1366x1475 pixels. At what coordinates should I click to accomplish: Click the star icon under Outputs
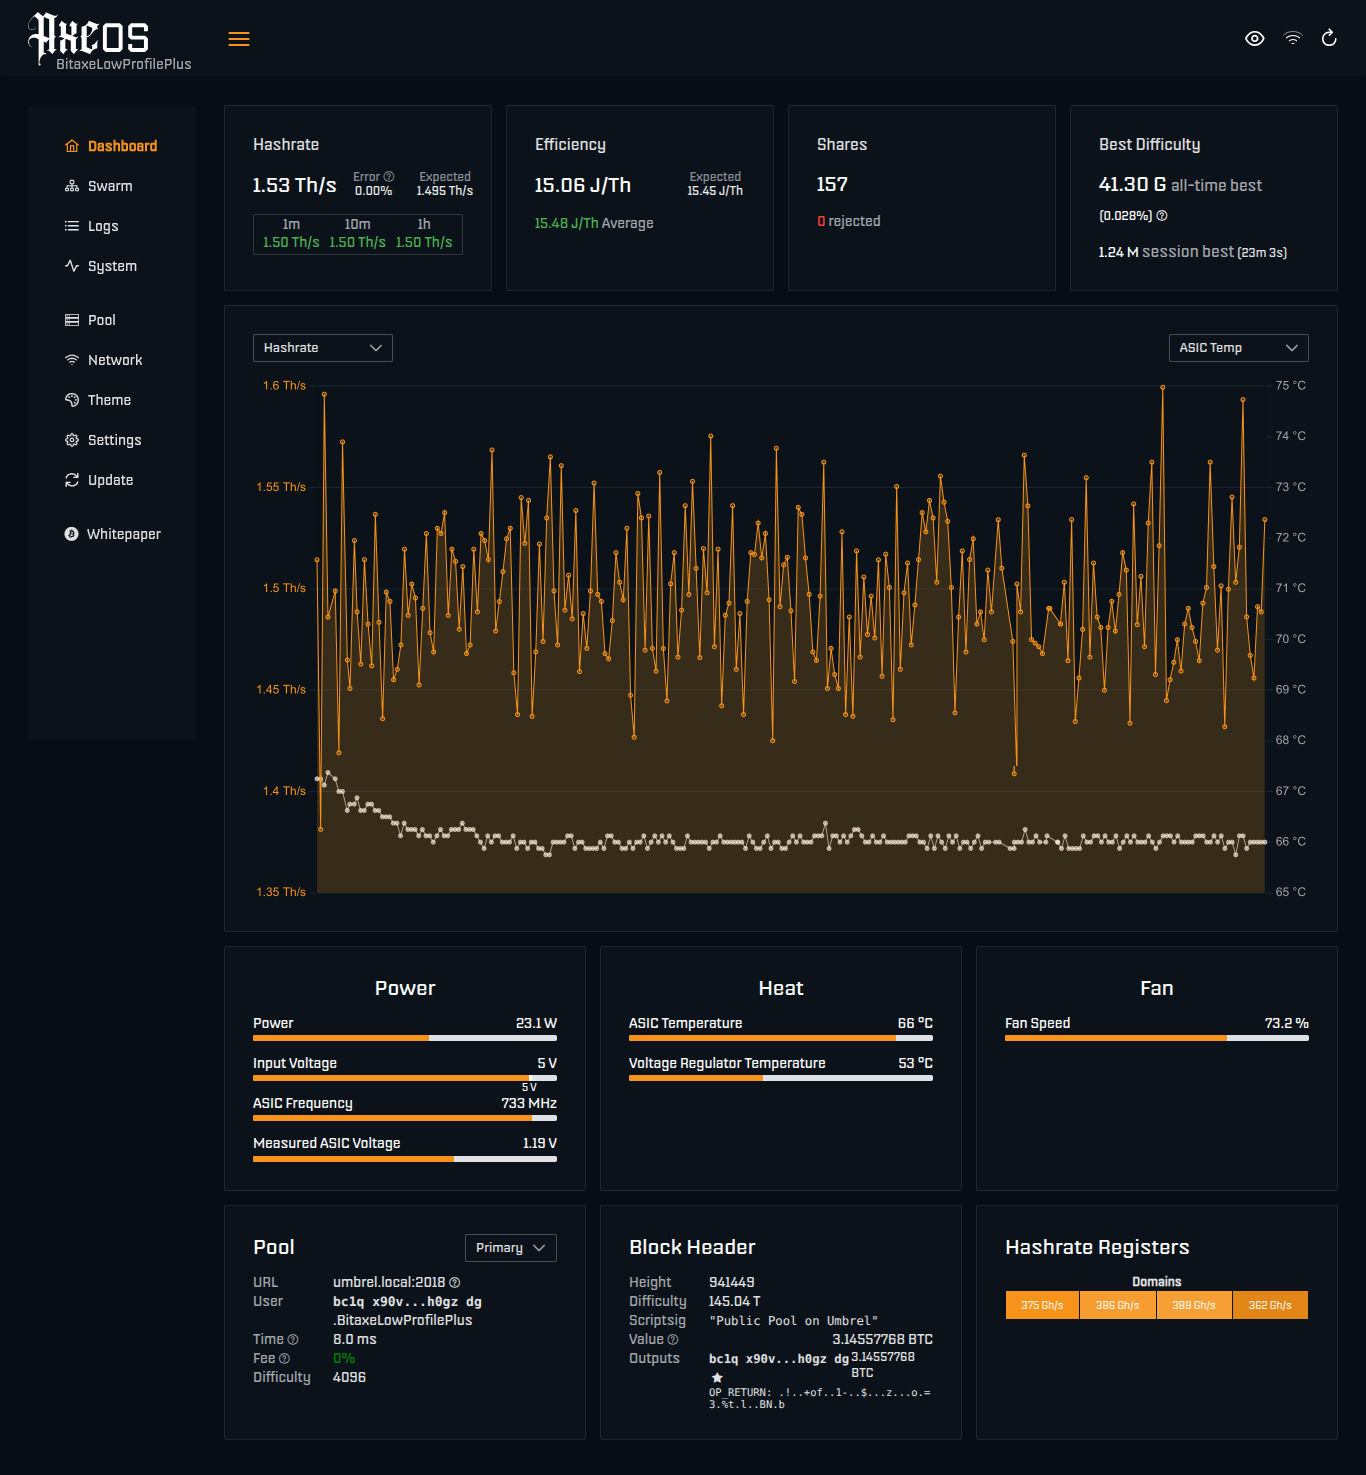[717, 1377]
